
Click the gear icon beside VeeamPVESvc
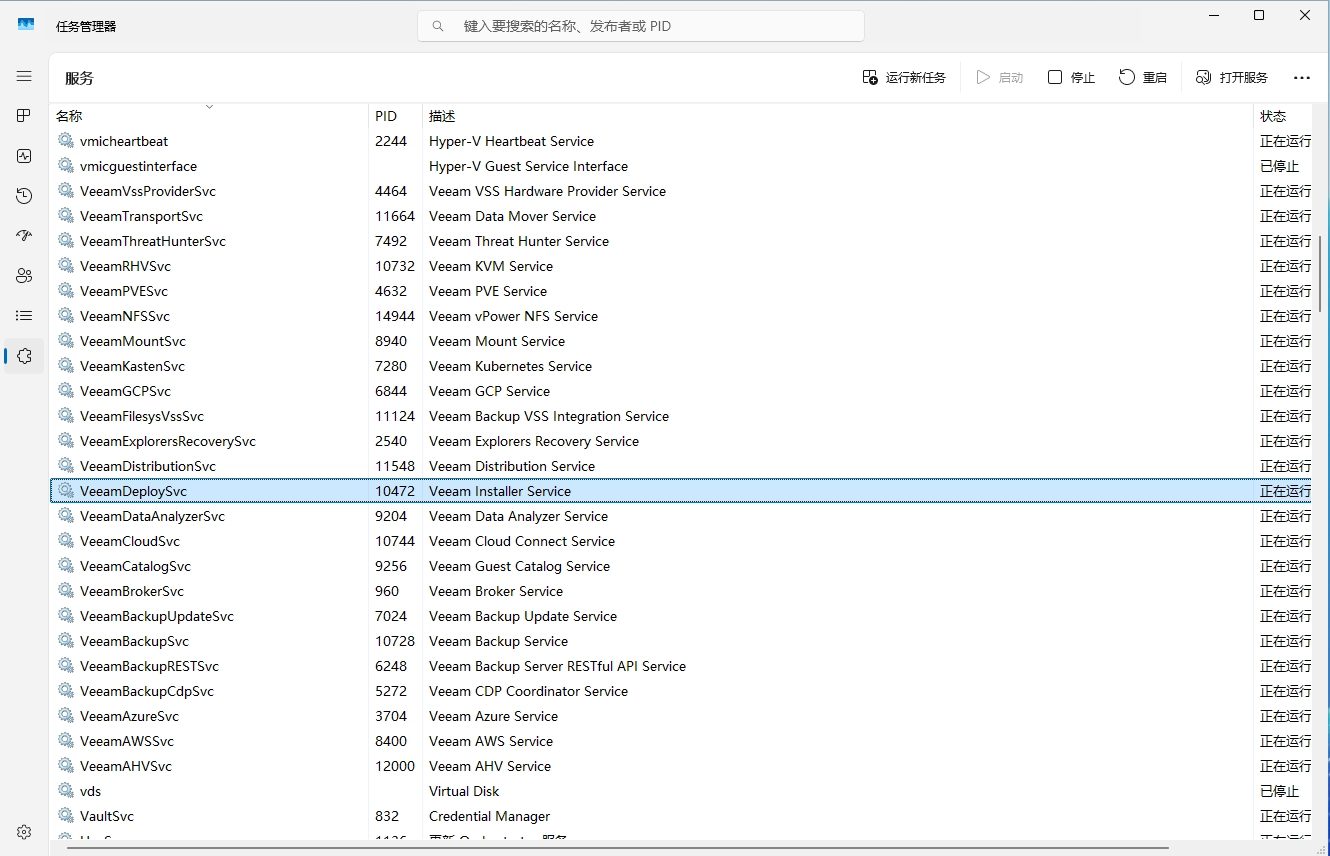[66, 291]
